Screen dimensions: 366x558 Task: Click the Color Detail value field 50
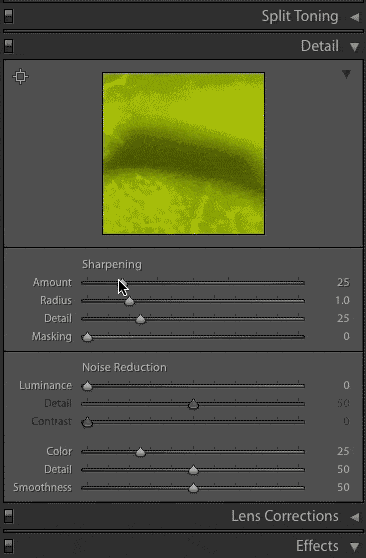343,469
